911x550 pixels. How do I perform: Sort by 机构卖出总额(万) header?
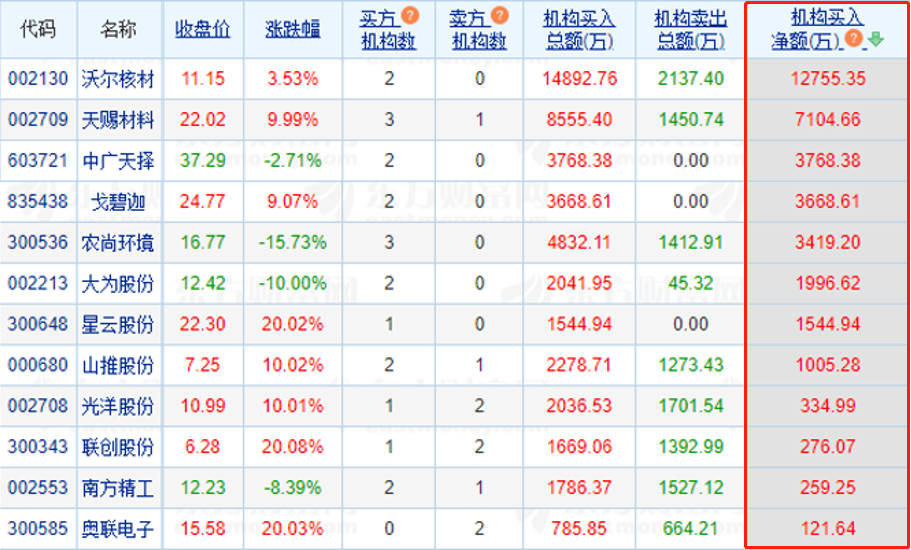point(691,29)
